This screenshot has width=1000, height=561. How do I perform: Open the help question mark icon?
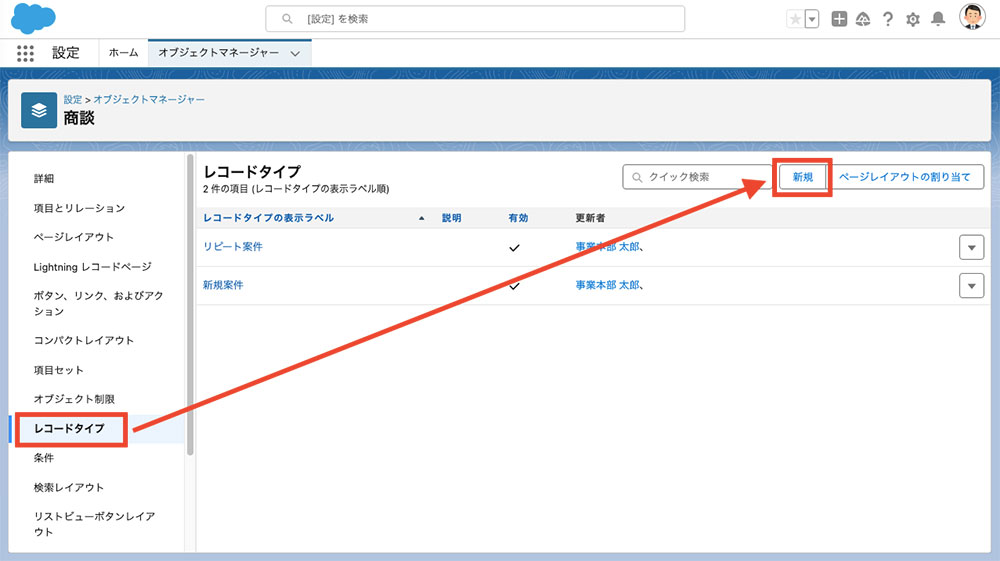pyautogui.click(x=888, y=19)
